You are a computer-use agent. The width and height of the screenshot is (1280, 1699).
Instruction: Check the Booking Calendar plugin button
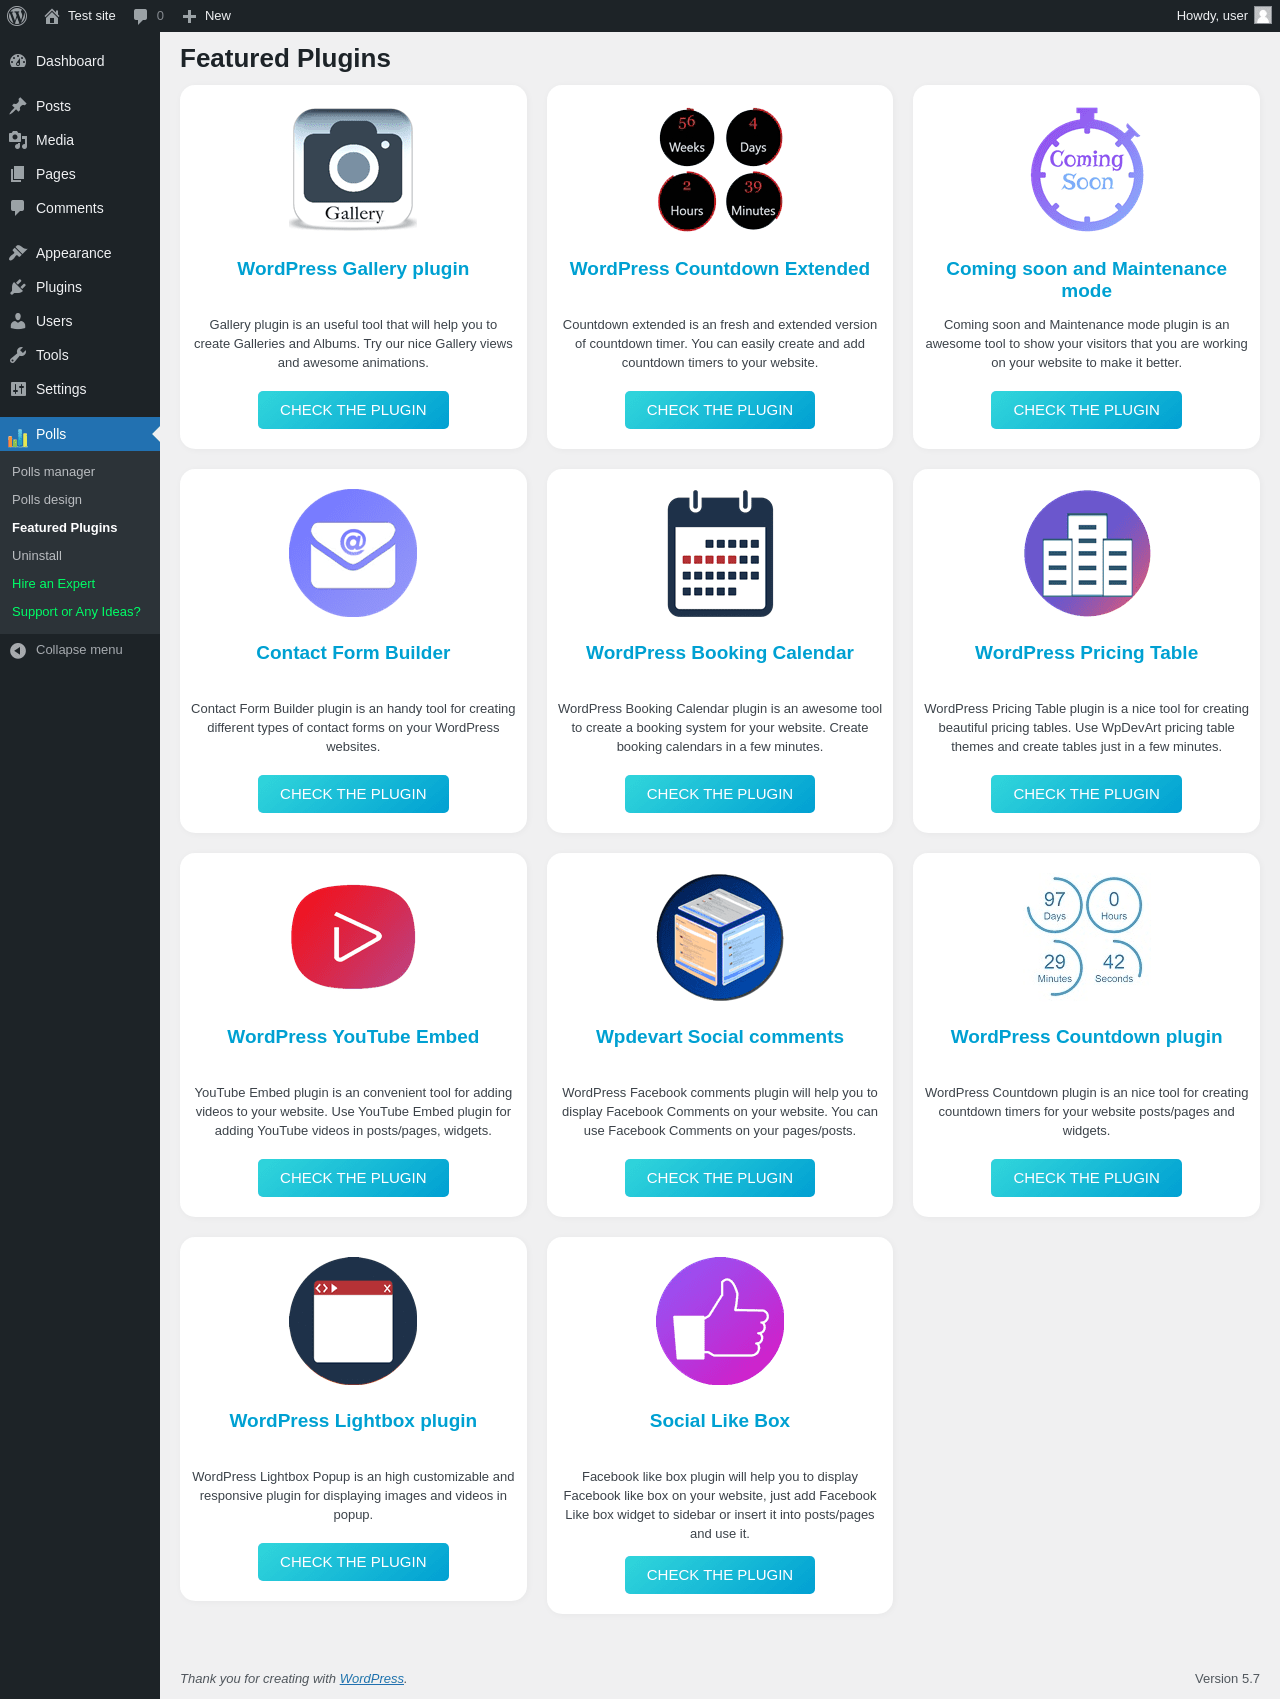tap(720, 794)
